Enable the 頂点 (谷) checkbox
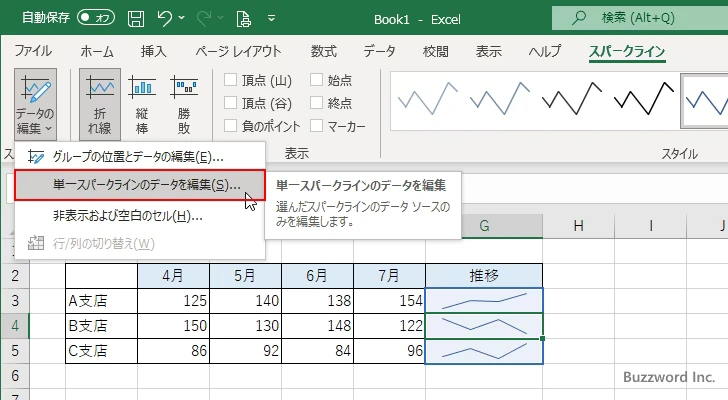 [x=230, y=103]
